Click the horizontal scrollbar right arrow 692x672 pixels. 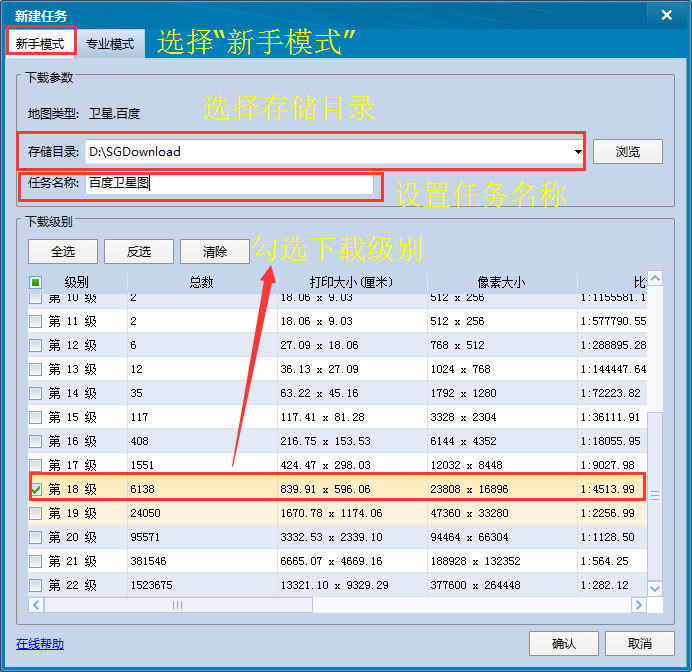coord(638,605)
